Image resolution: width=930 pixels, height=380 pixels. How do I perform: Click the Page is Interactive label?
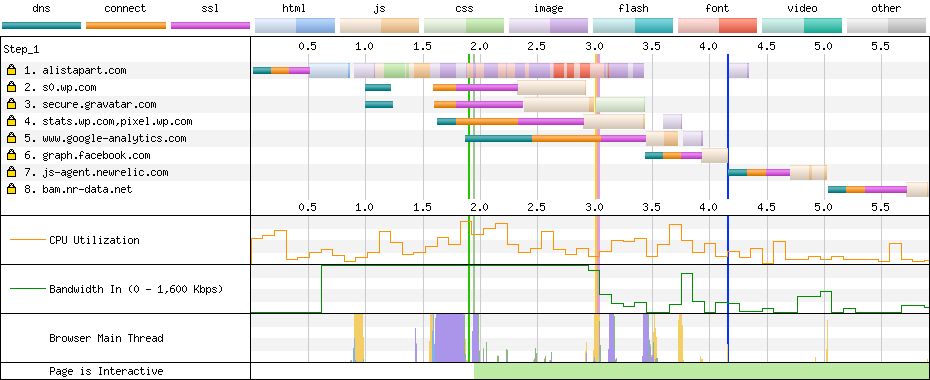pos(106,372)
